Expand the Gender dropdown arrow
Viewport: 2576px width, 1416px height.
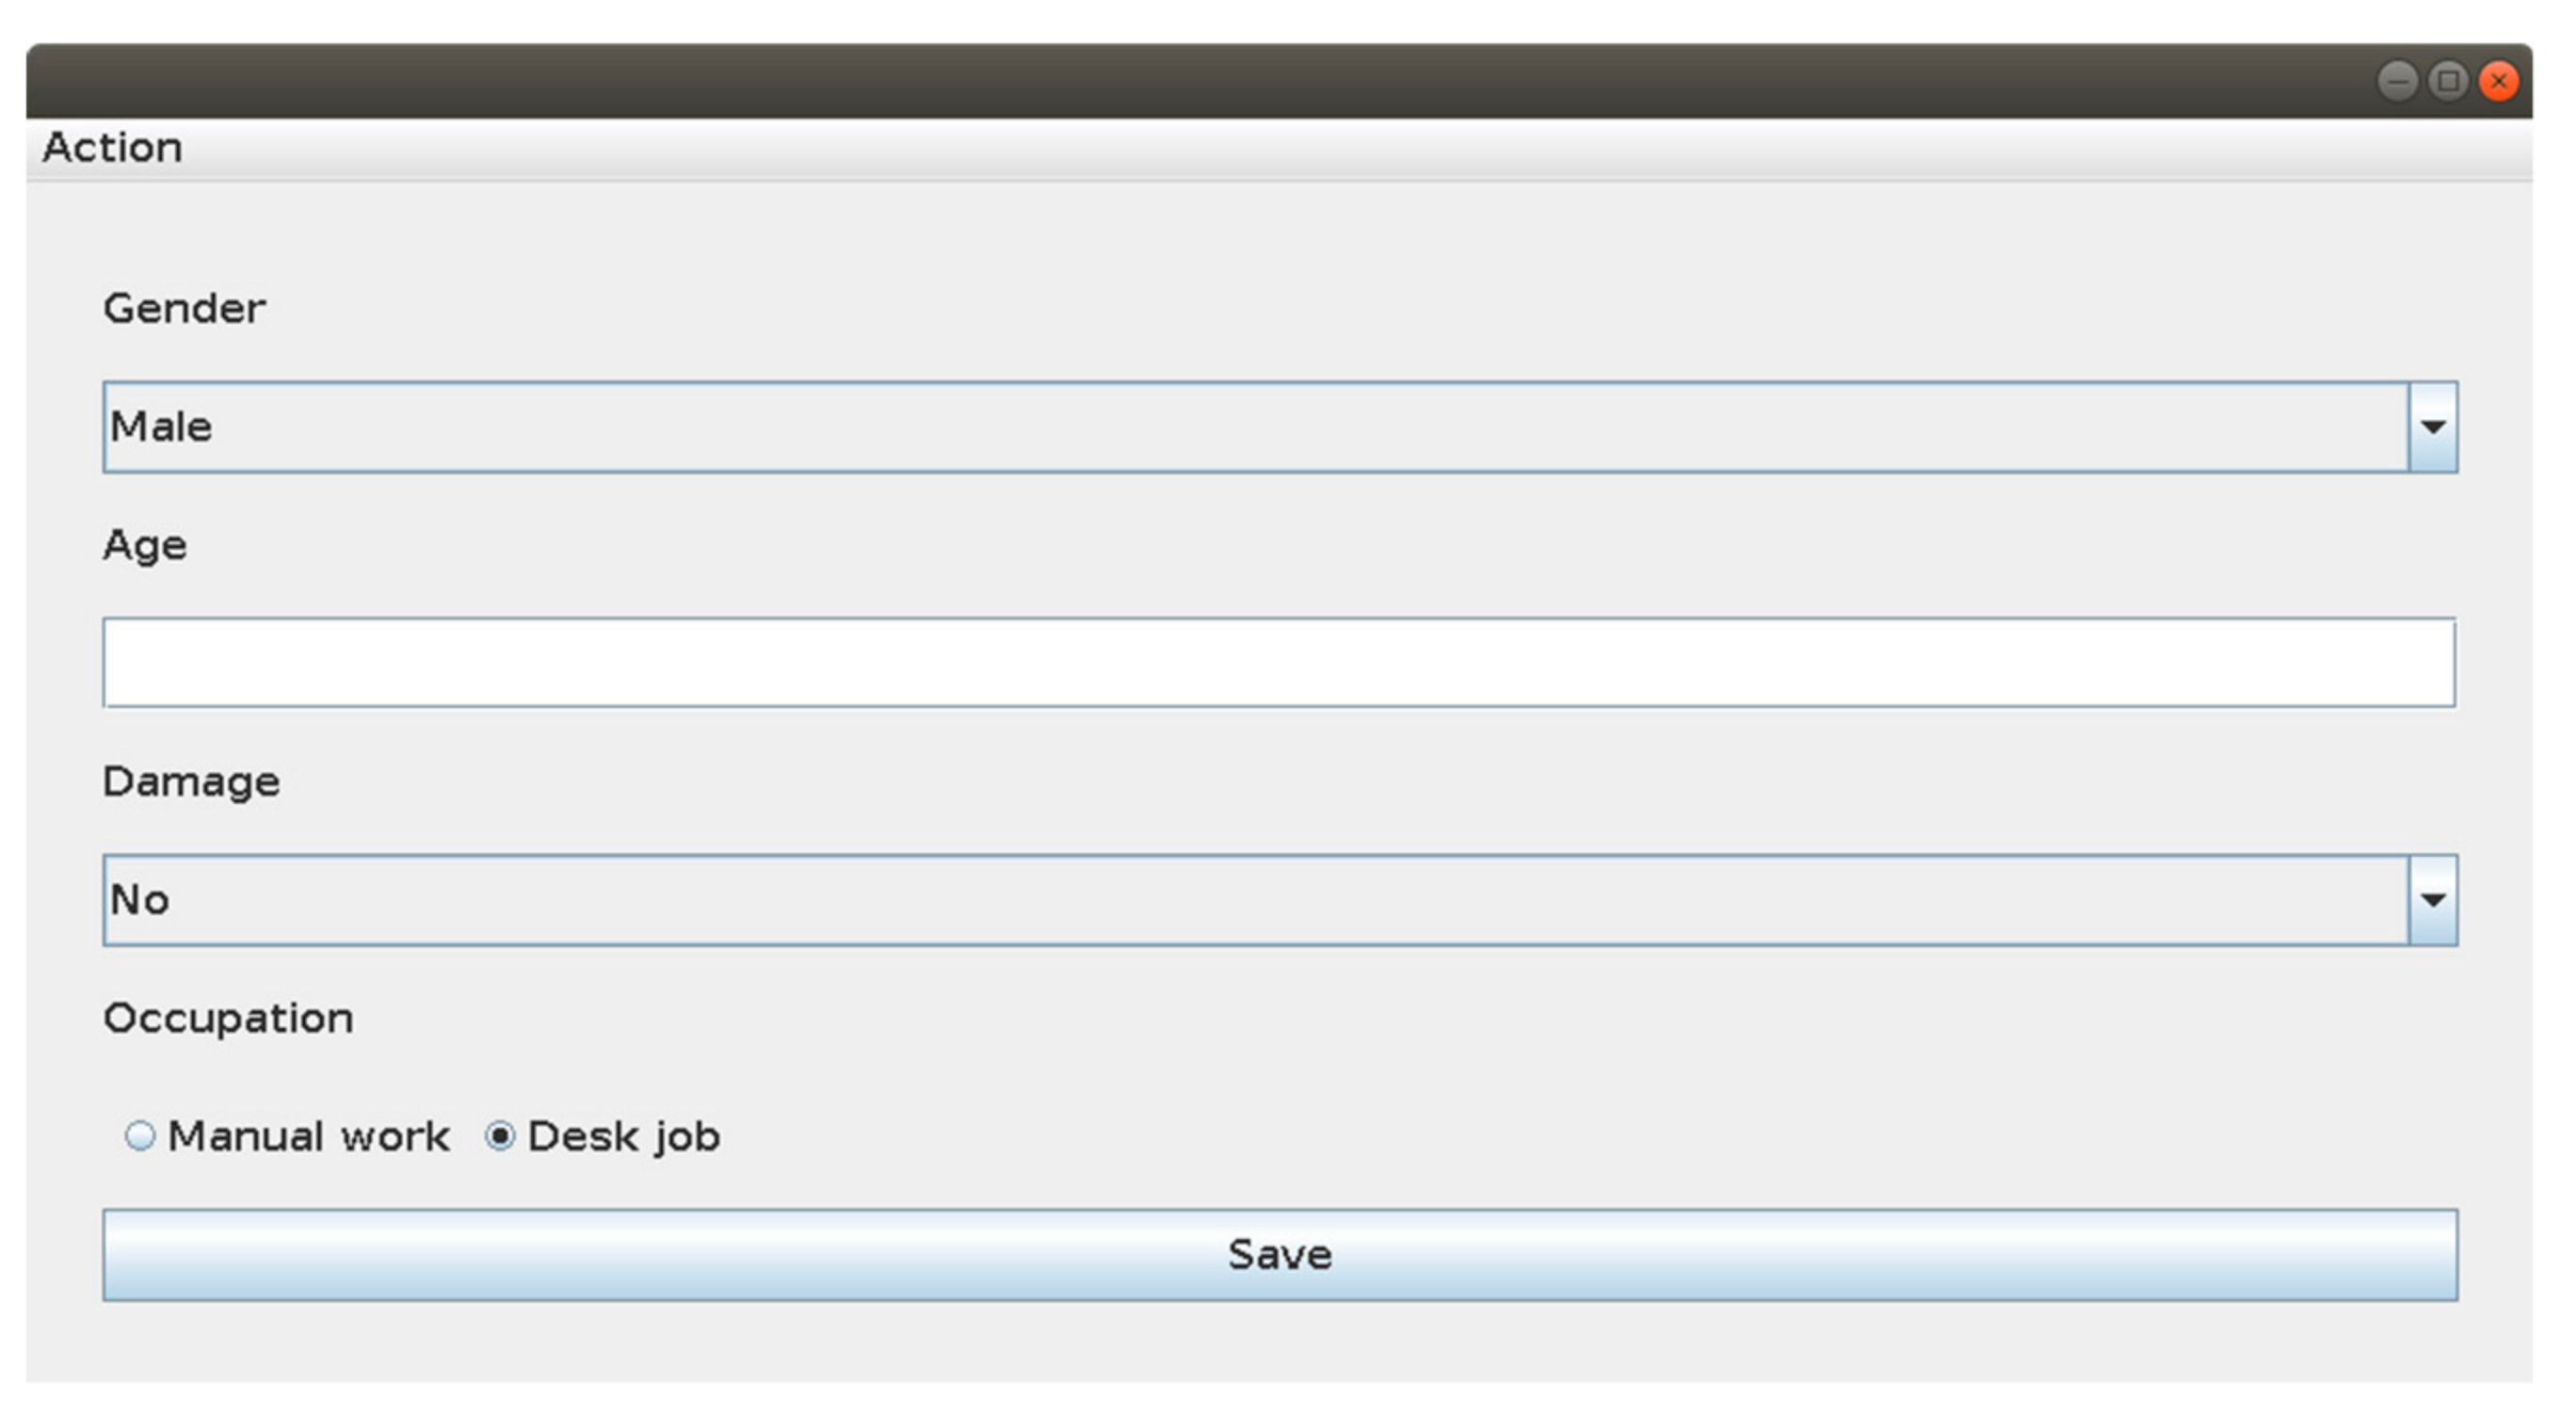click(x=2432, y=427)
